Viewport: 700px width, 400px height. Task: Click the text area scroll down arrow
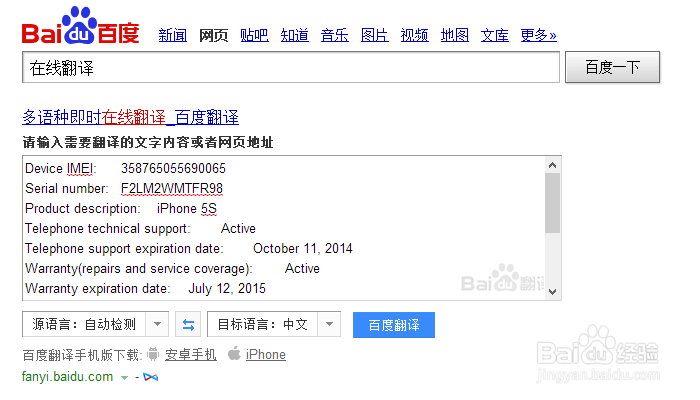(552, 292)
